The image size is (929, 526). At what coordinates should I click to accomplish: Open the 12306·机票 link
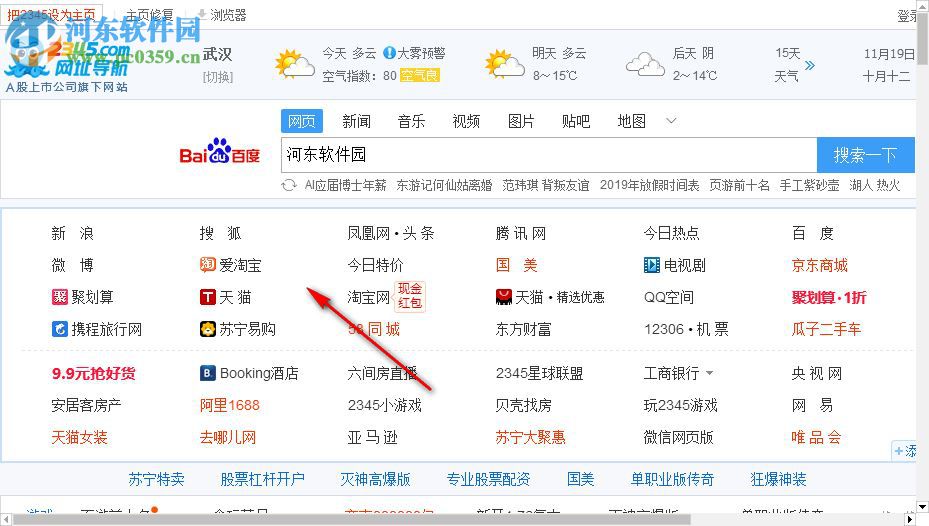point(687,329)
